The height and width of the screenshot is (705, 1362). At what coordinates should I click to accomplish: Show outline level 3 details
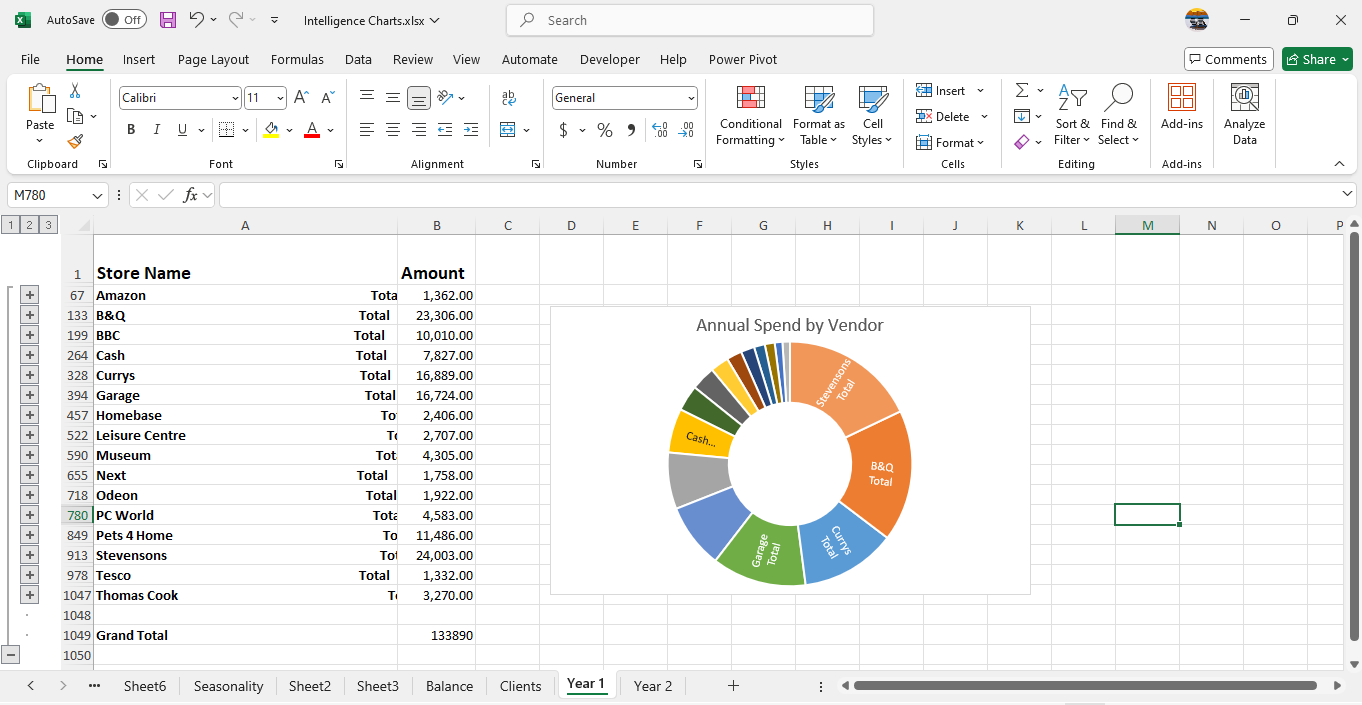coord(49,225)
